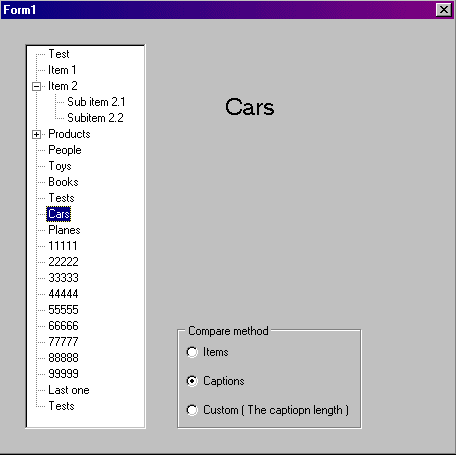The image size is (456, 455).
Task: Close the Form1 window
Action: (x=444, y=10)
